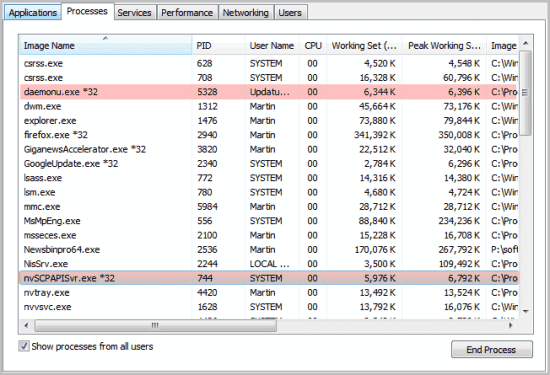Sort by Working Set column header

(364, 45)
